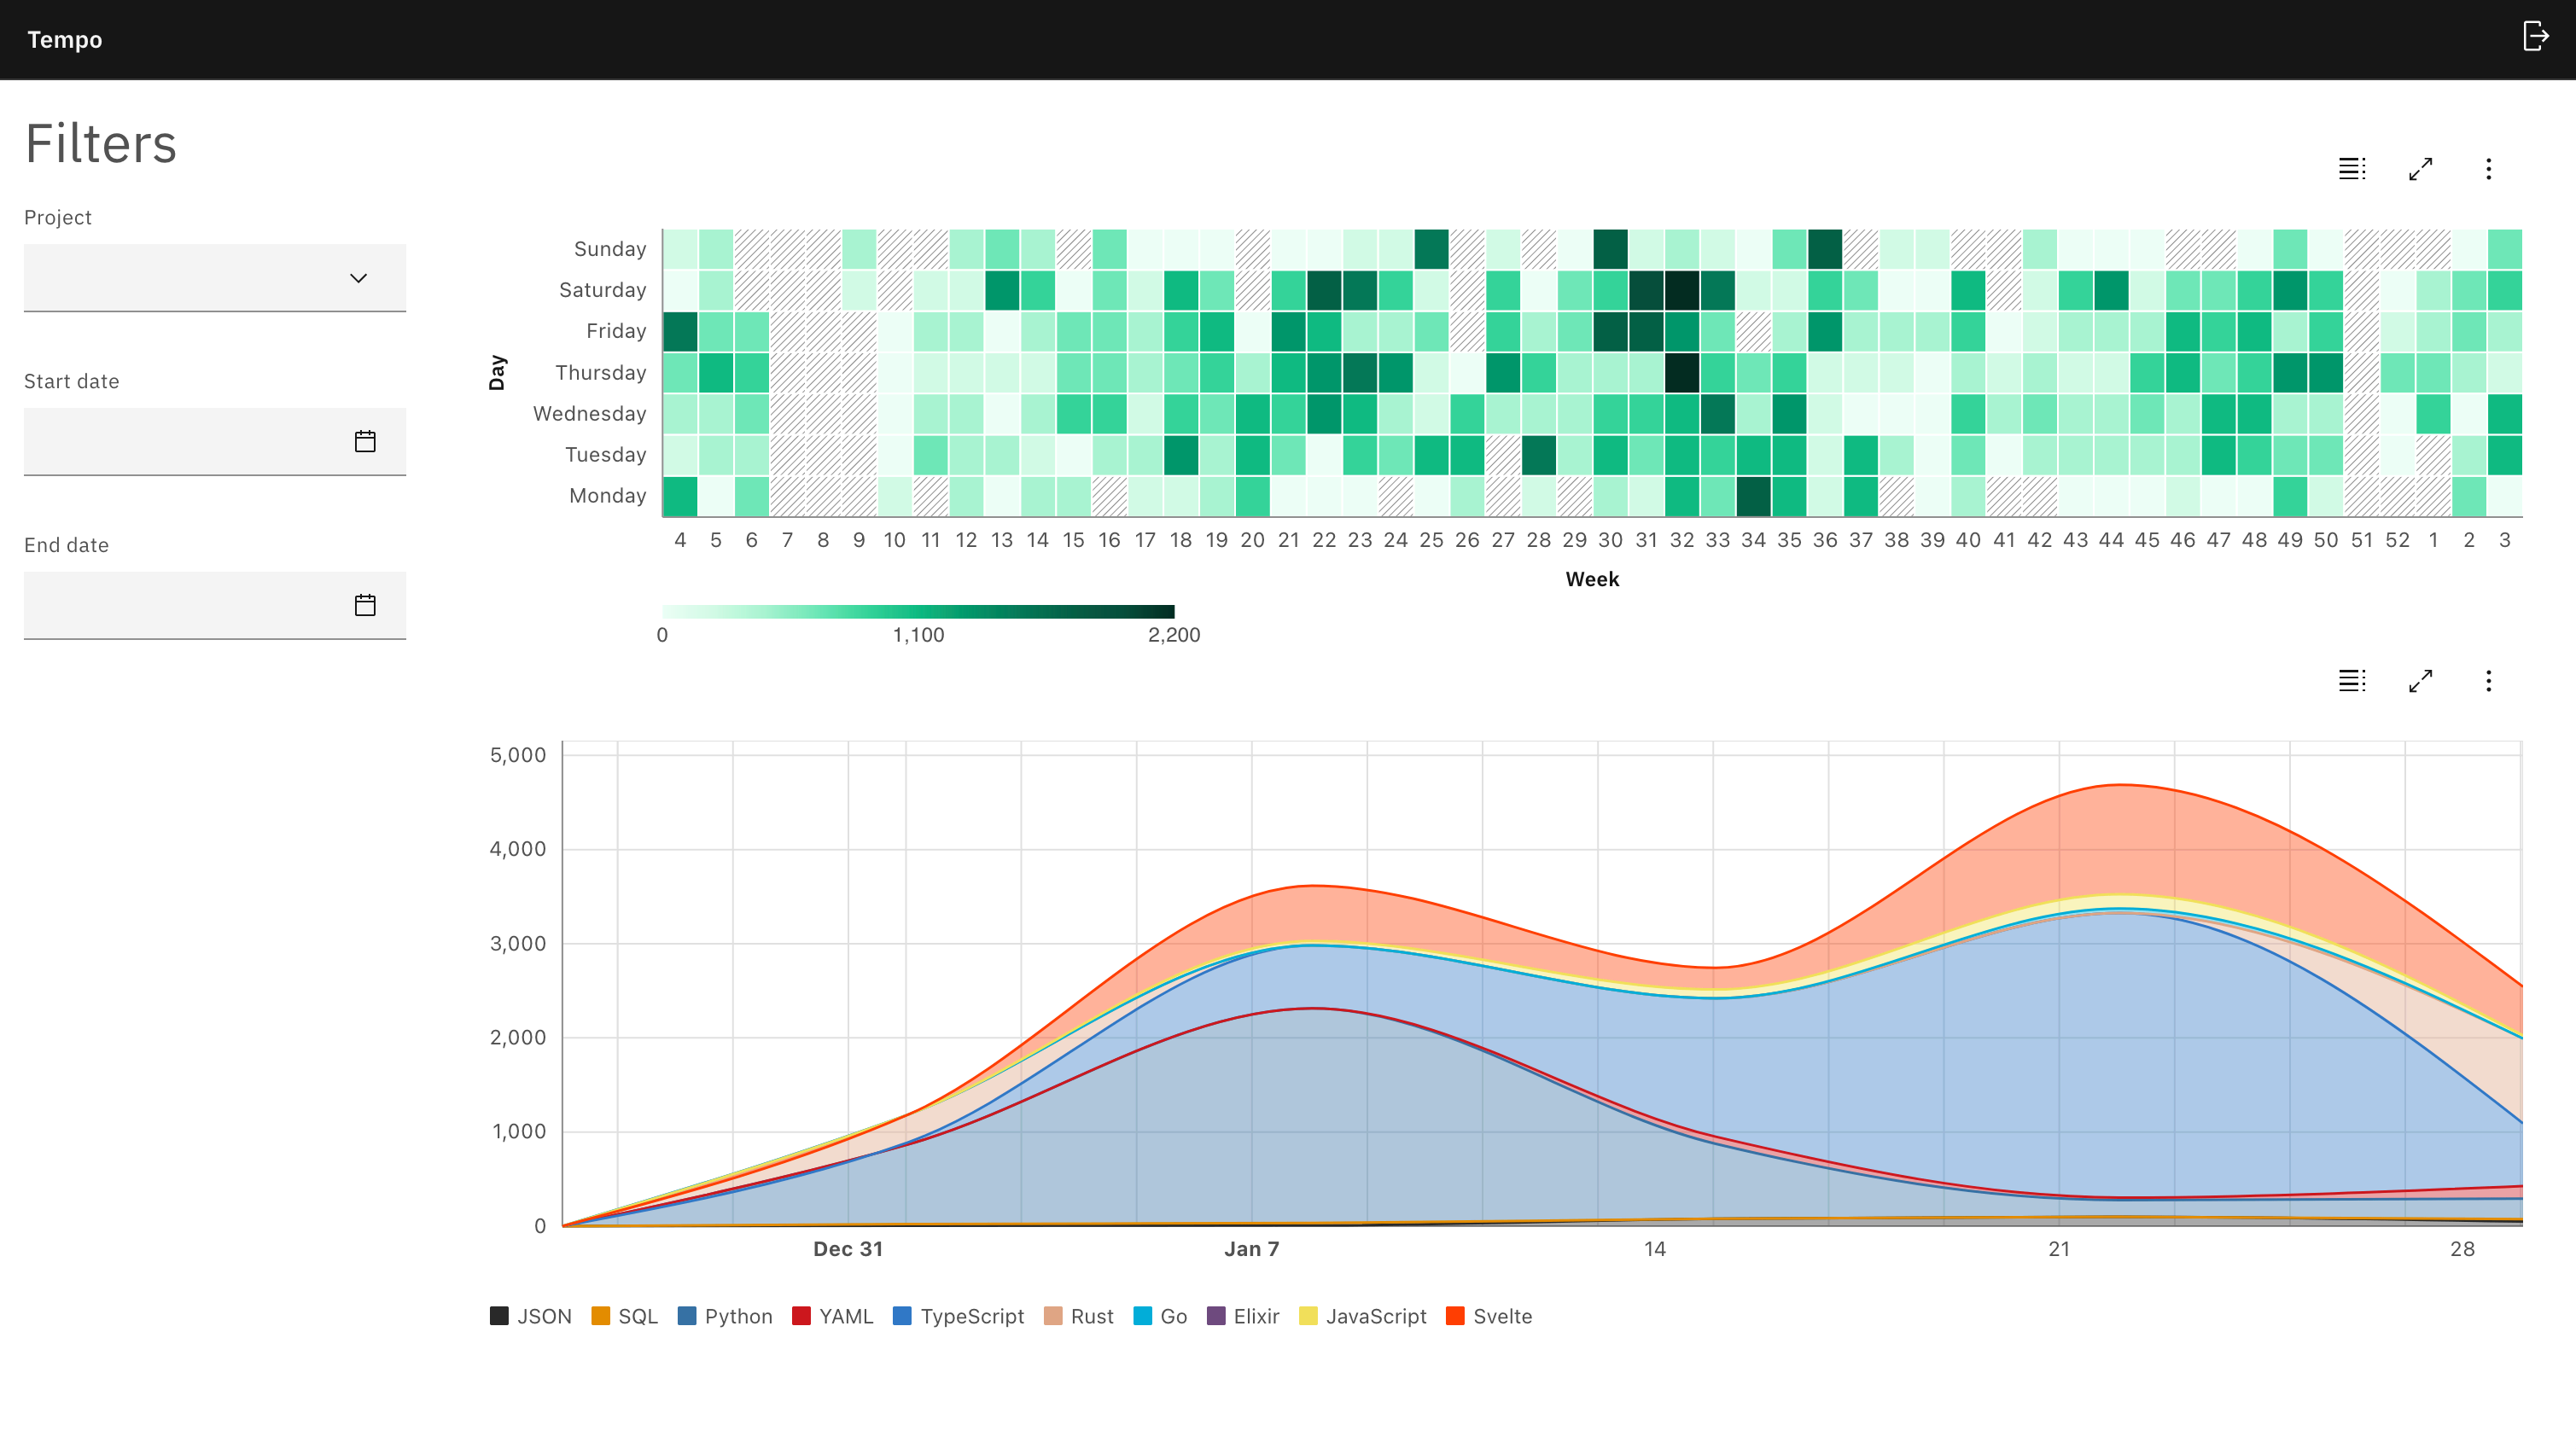Click the Tempo app title
The image size is (2576, 1454).
pyautogui.click(x=65, y=40)
